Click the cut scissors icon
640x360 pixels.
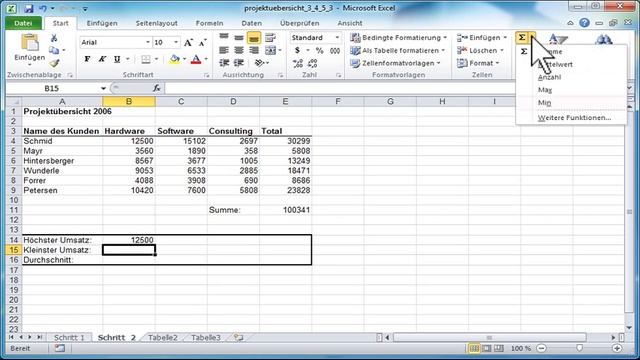tap(54, 38)
